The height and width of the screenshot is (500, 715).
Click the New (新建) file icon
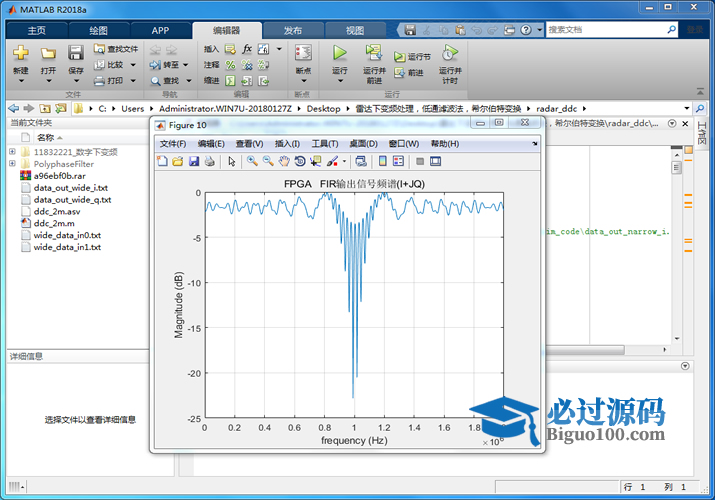pos(21,53)
